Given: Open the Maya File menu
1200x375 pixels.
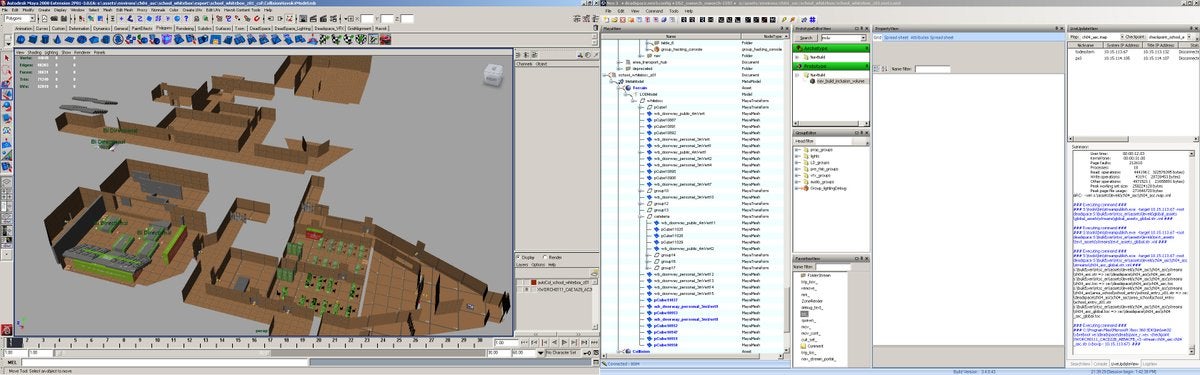Looking at the screenshot, I should 5,10.
